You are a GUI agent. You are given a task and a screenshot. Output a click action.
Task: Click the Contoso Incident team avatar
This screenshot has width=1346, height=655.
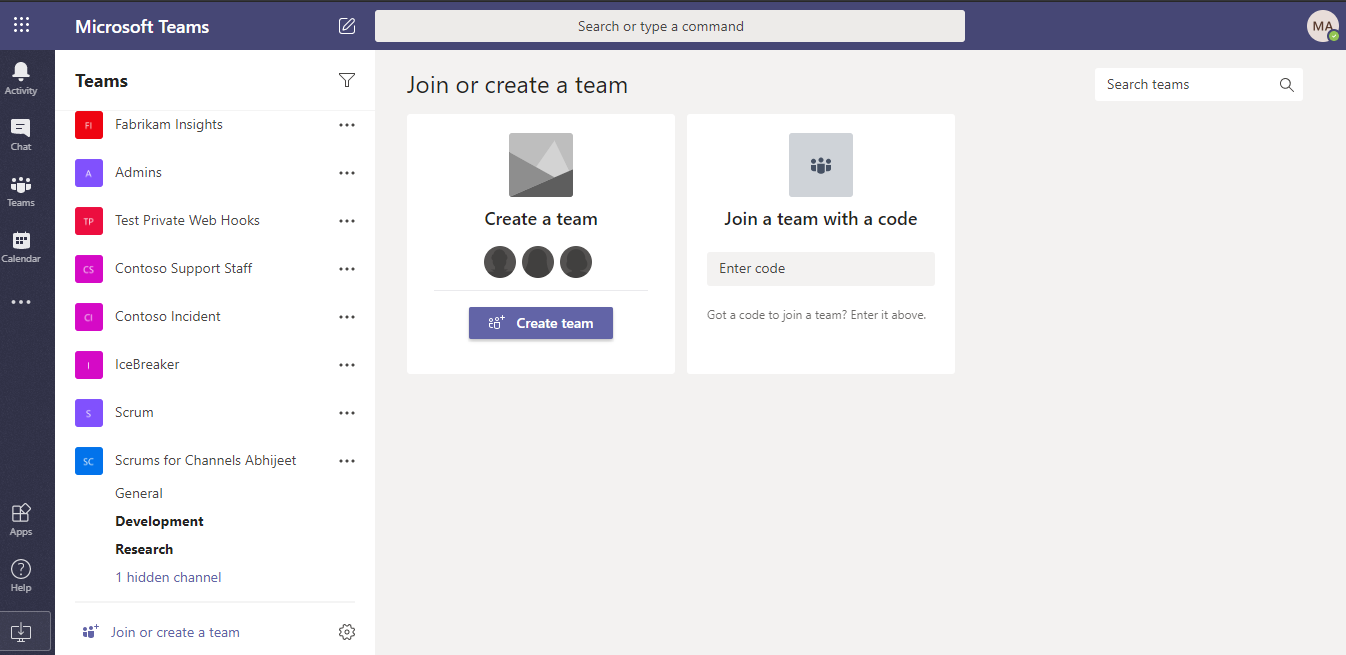click(89, 317)
